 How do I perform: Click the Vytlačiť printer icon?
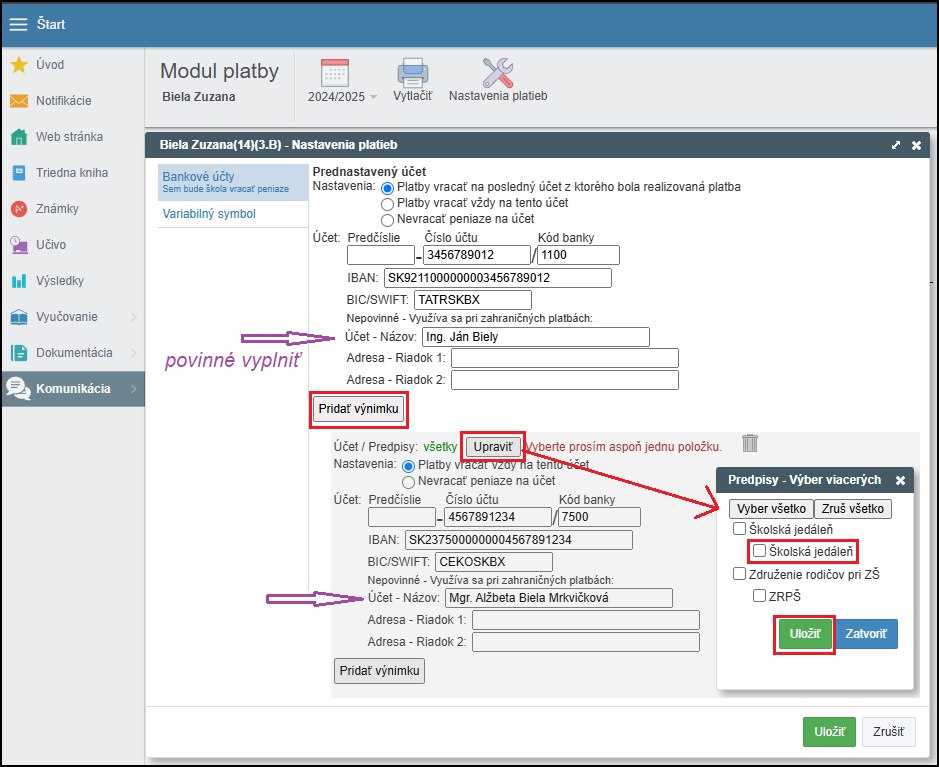412,74
